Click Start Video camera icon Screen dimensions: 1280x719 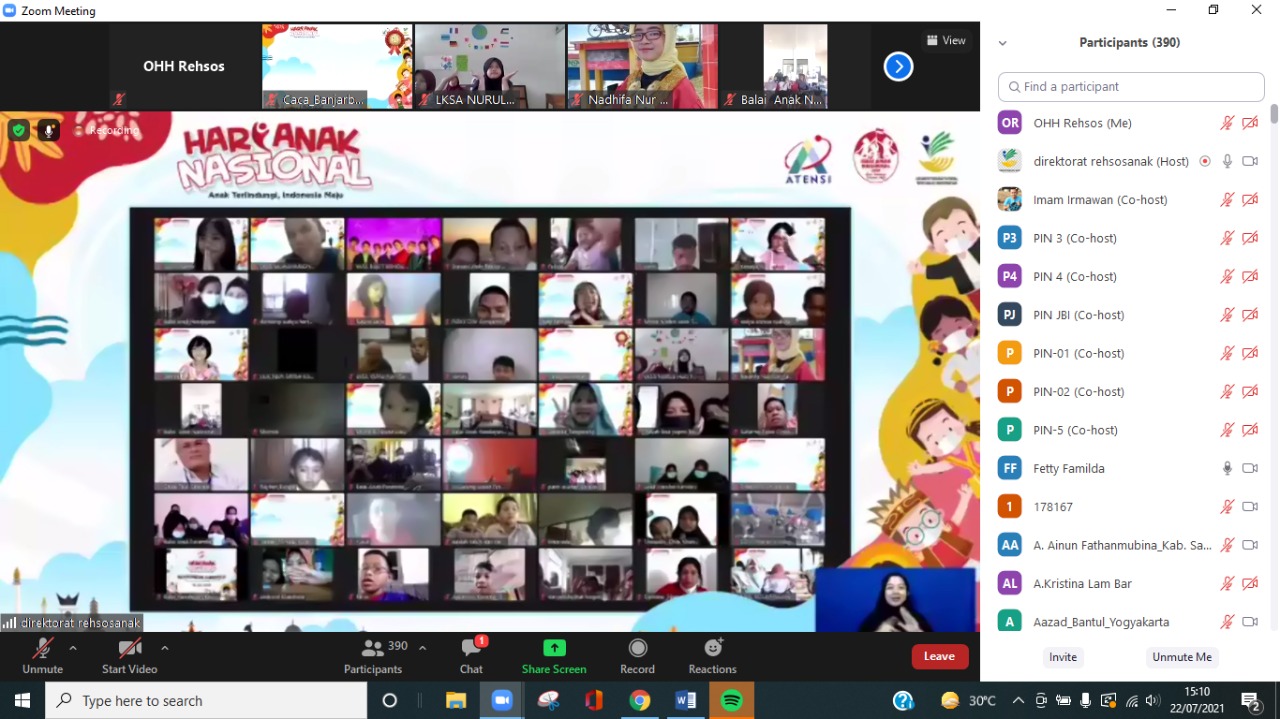[x=129, y=647]
